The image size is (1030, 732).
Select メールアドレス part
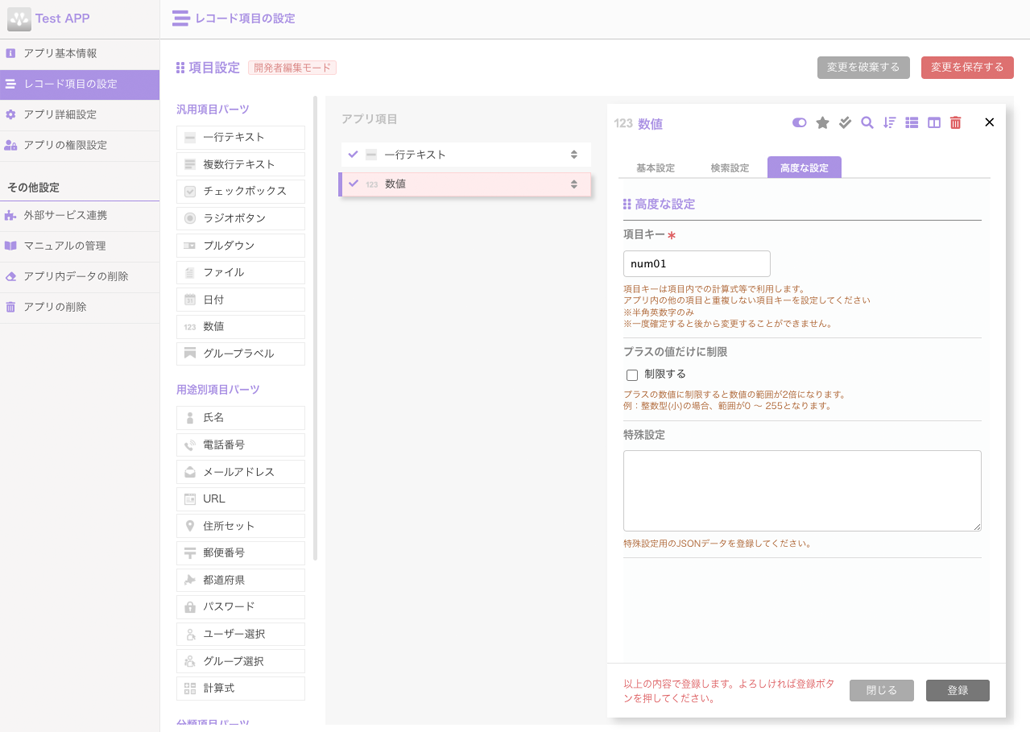coord(240,472)
